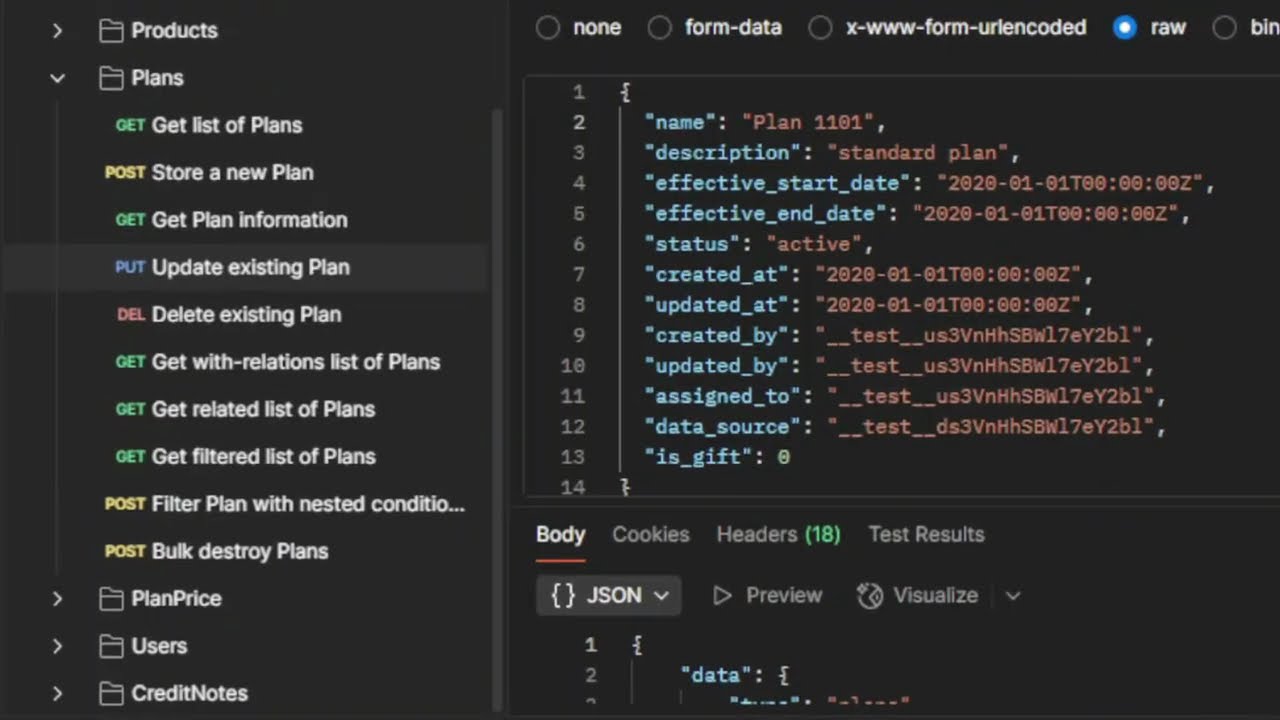Screen dimensions: 1280x720
Task: Click the Products folder icon
Action: pos(111,31)
